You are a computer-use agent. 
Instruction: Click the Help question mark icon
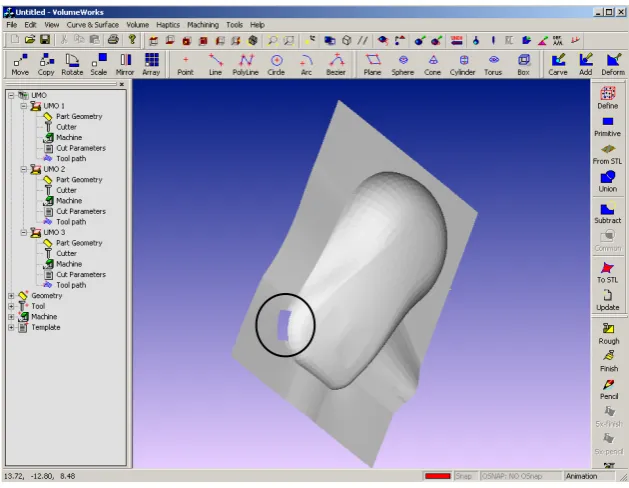click(x=132, y=40)
